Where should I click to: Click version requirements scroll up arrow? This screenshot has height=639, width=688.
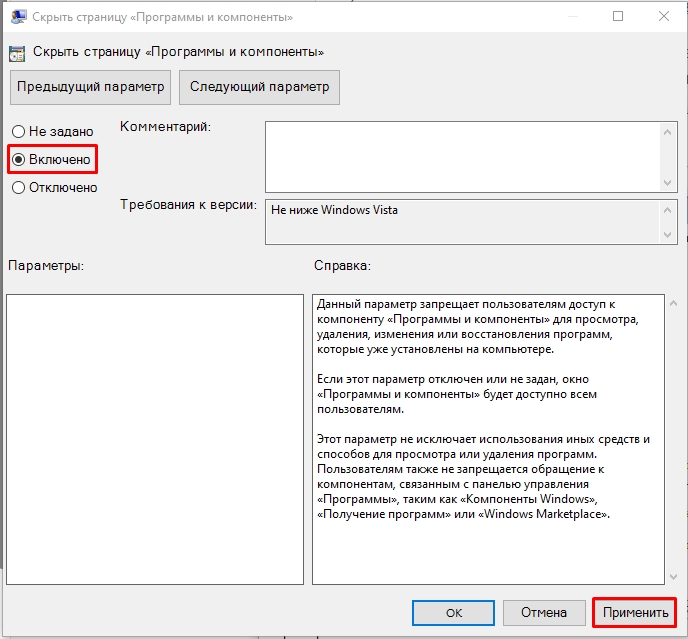[x=667, y=210]
